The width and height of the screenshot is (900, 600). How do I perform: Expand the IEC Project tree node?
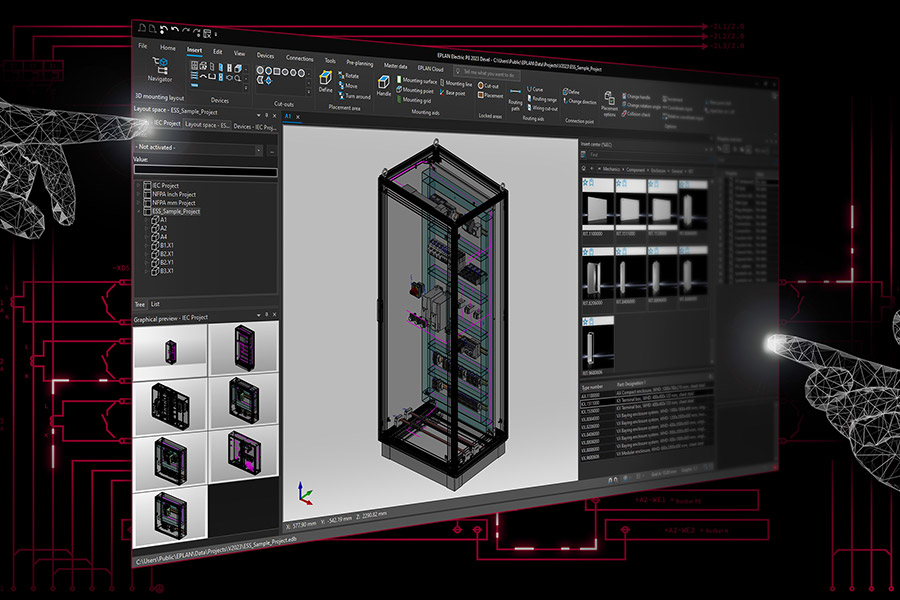(x=139, y=185)
